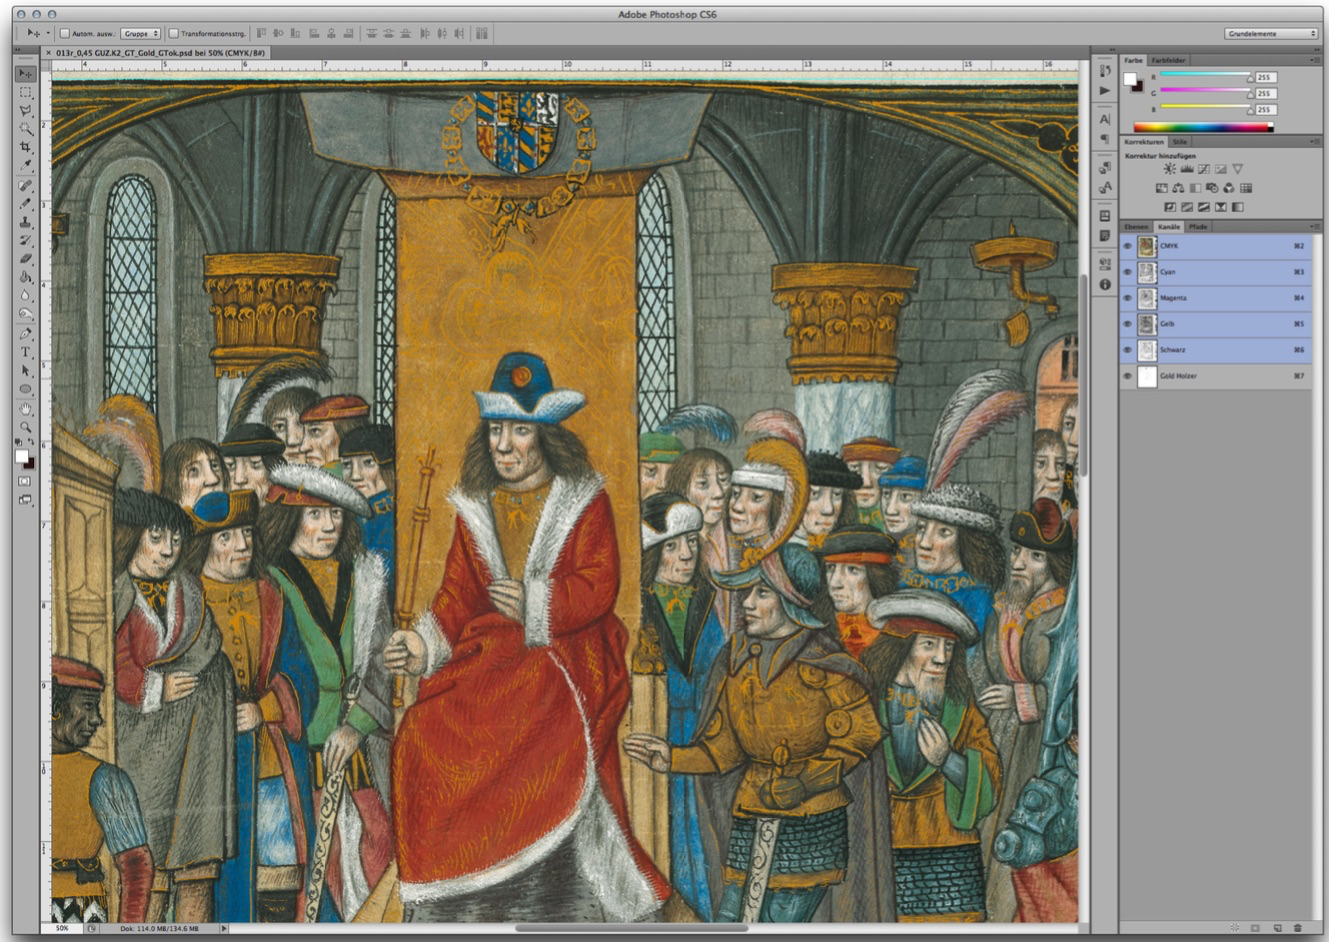Screen dimensions: 1329x942
Task: Click the 50% zoom field in status bar
Action: (x=62, y=928)
